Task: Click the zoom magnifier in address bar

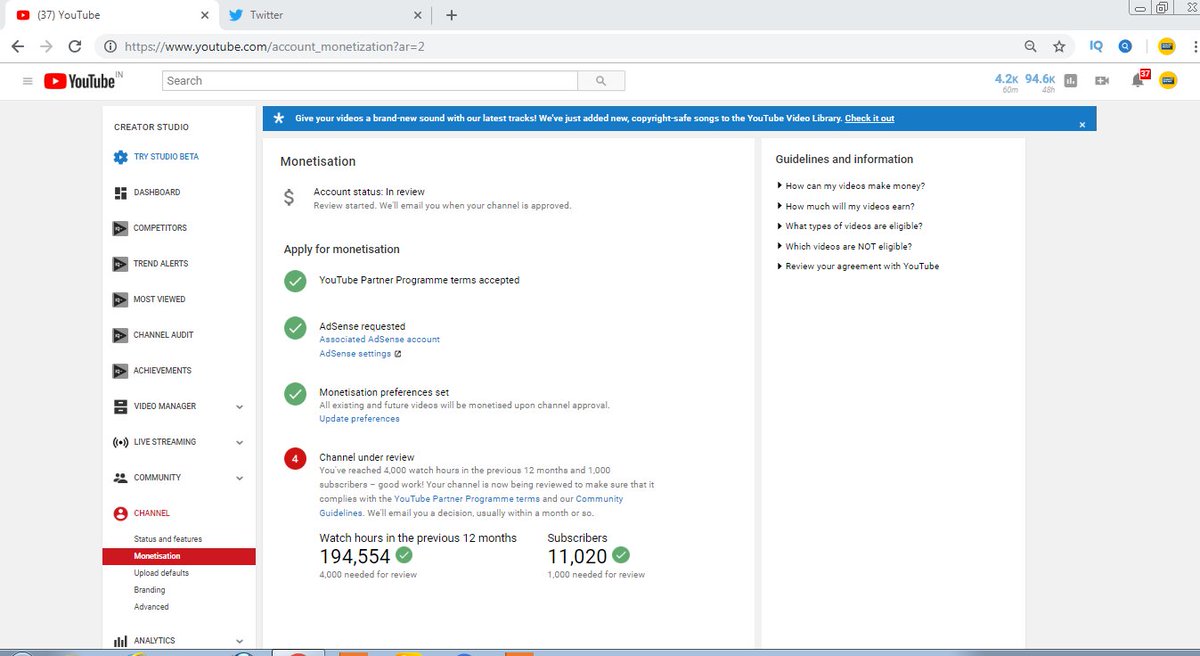Action: [x=1031, y=46]
